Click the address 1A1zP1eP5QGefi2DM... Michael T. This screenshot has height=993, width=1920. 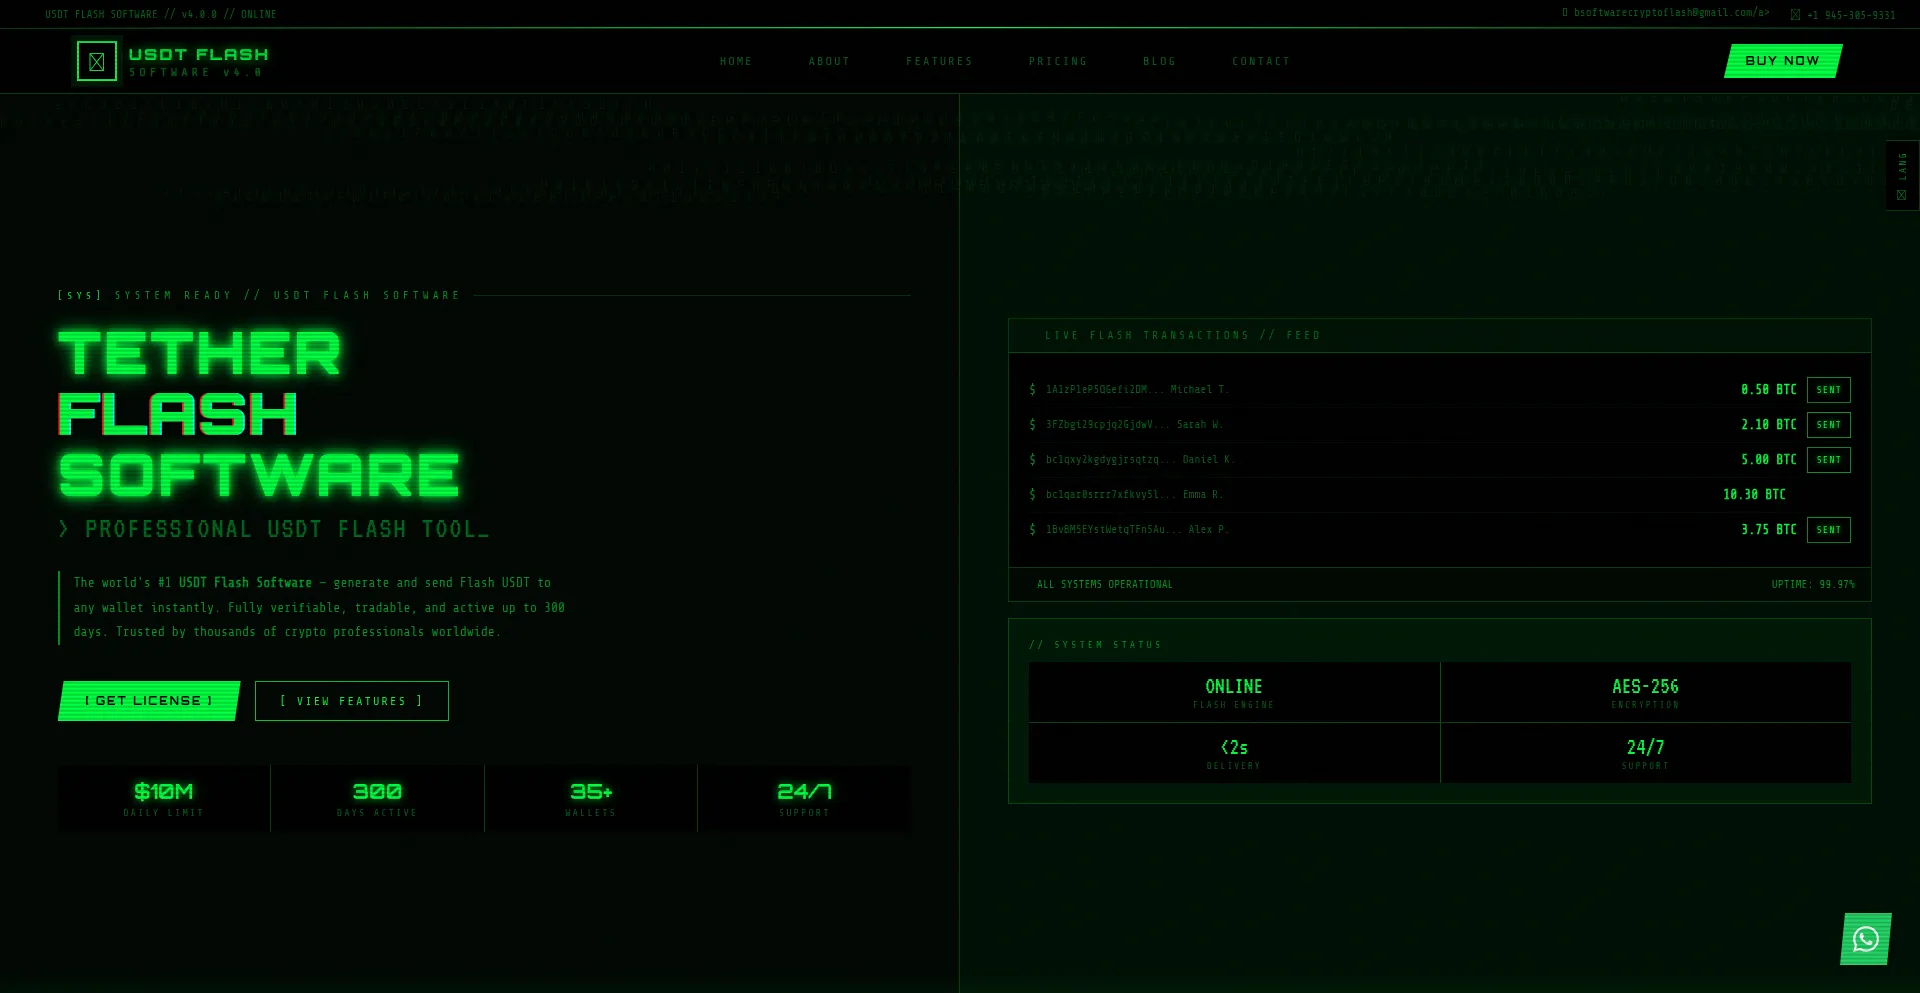1137,389
